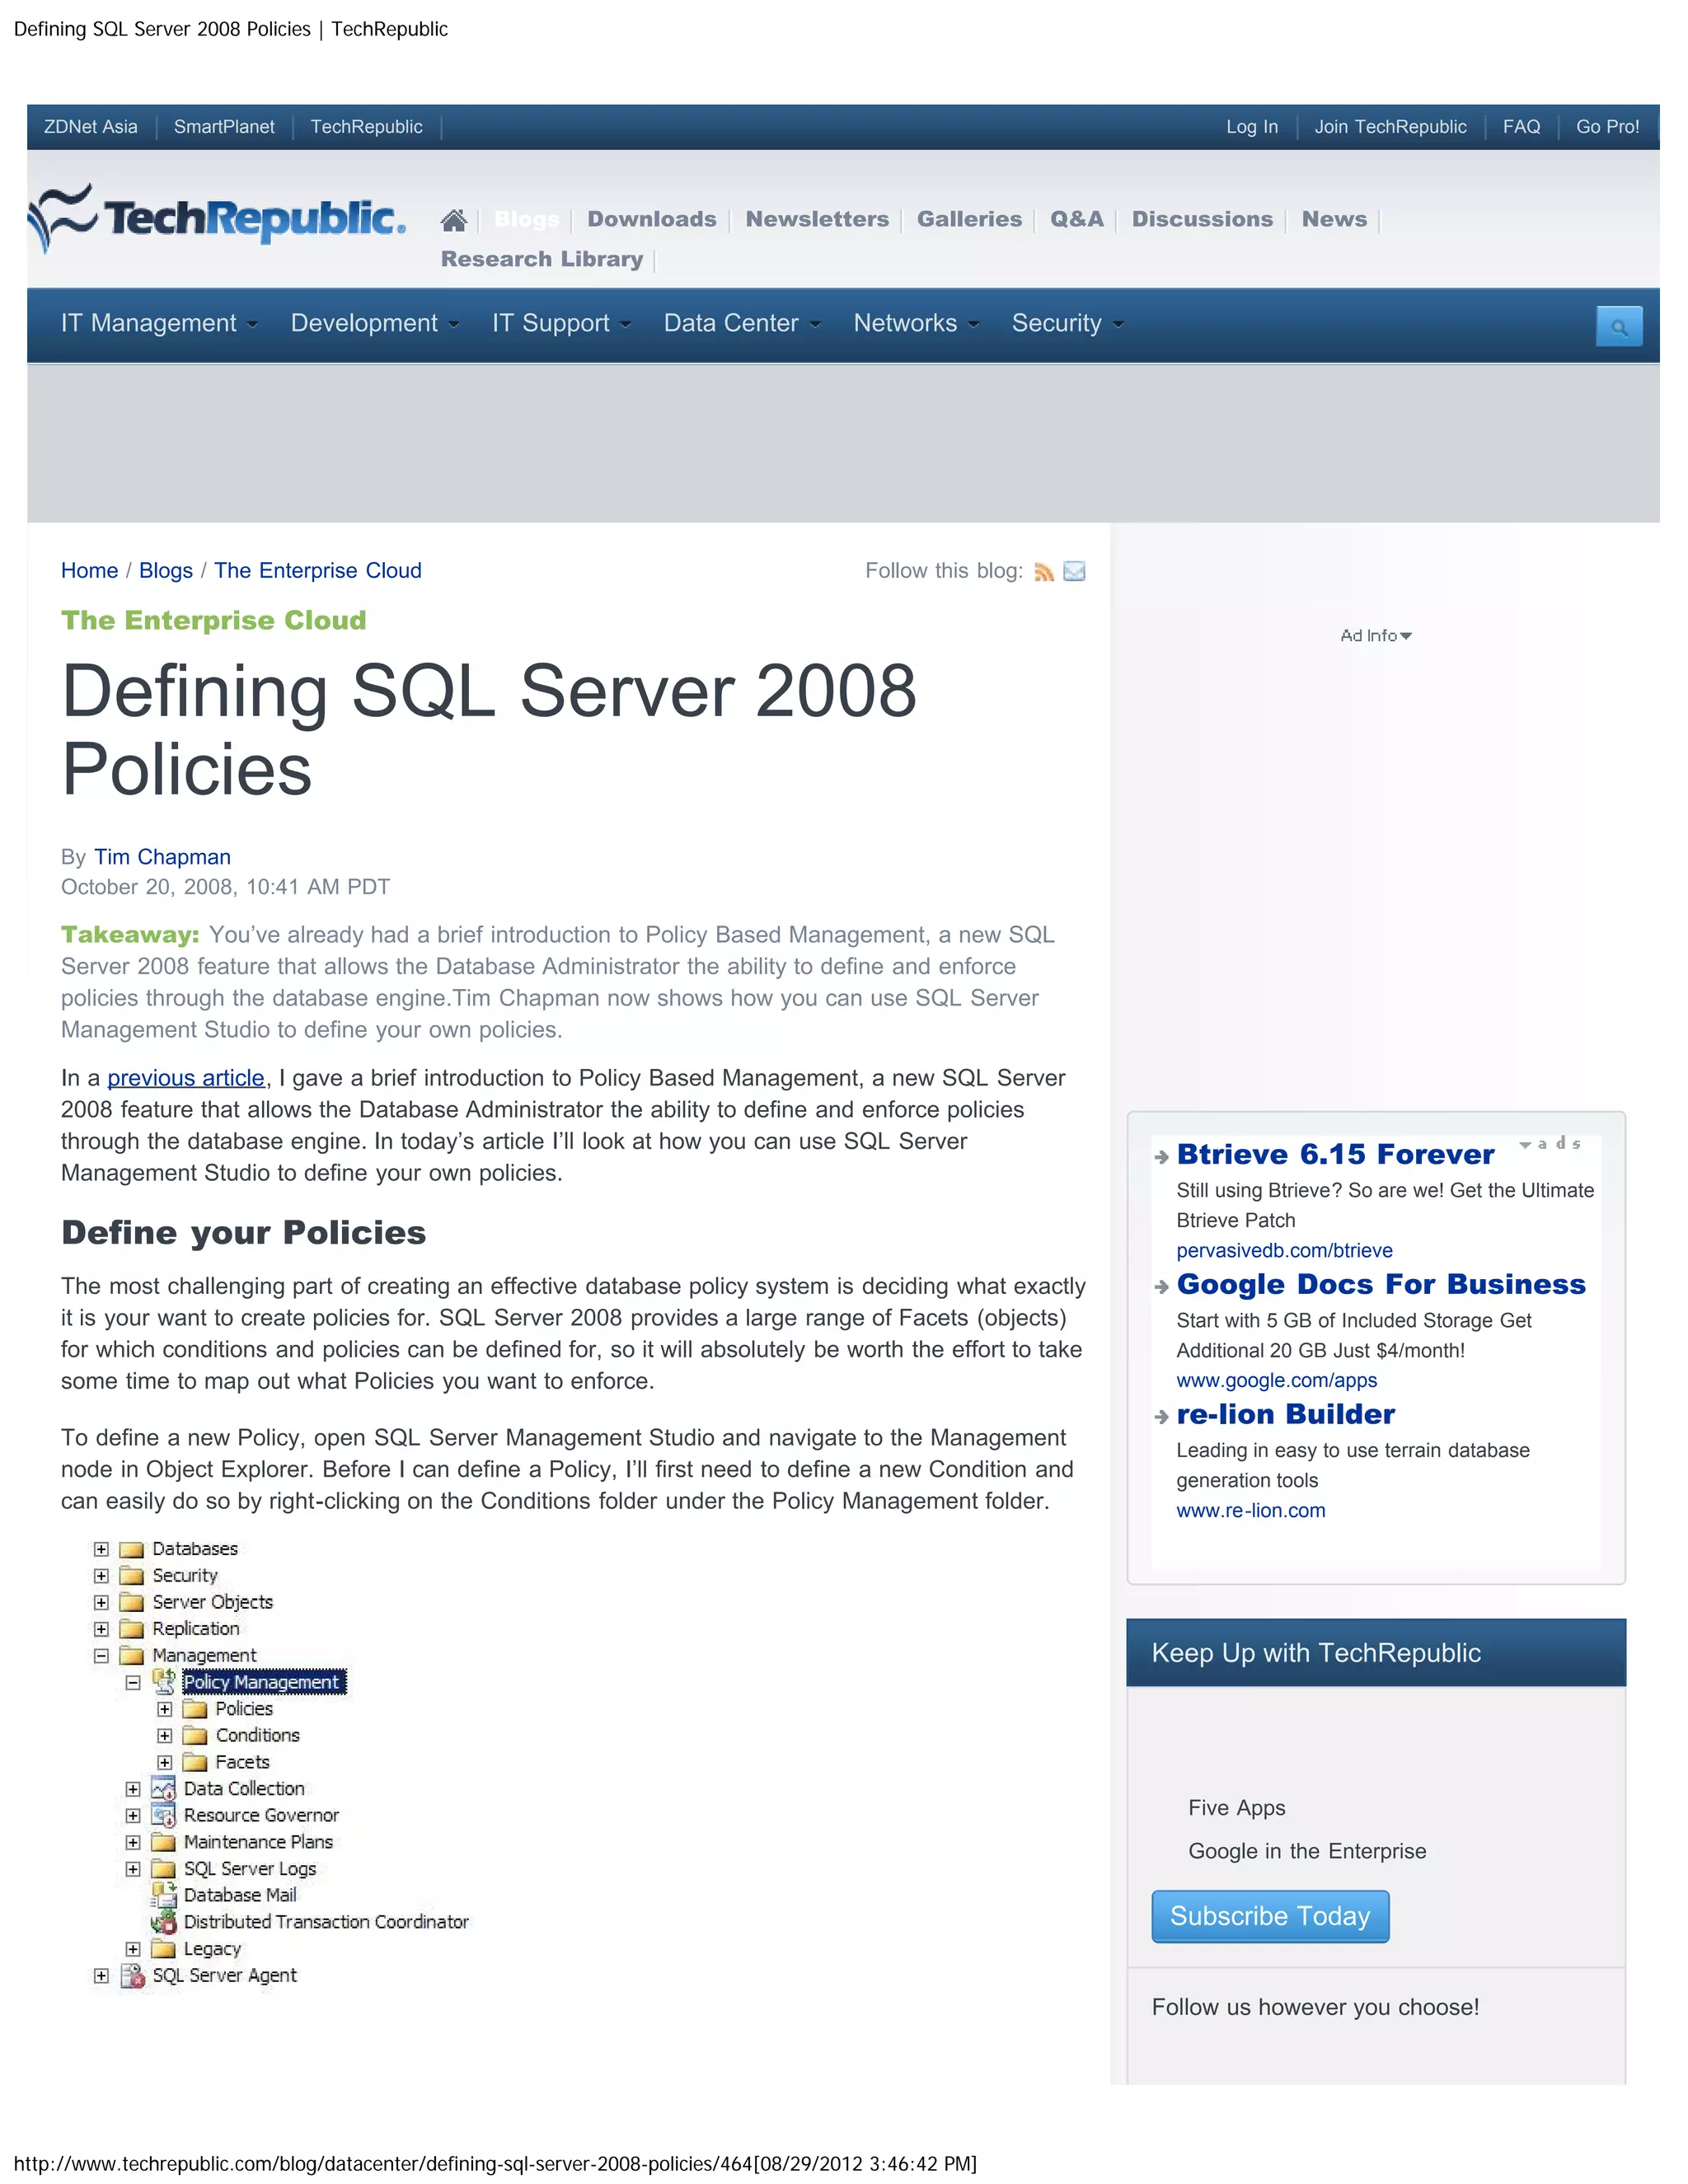Open the IT Management dropdown menu
1688x2184 pixels.
click(159, 323)
